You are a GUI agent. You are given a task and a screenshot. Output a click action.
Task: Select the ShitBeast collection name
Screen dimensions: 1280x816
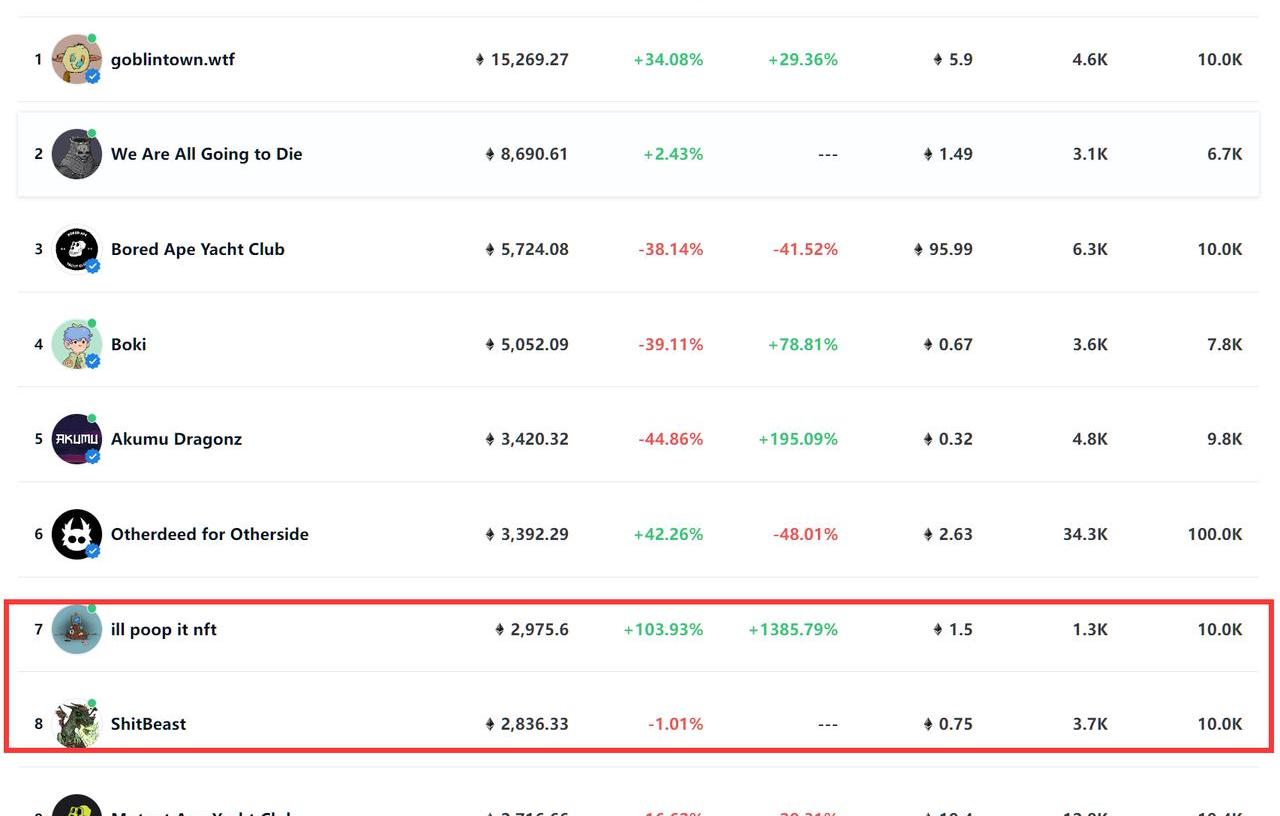148,724
